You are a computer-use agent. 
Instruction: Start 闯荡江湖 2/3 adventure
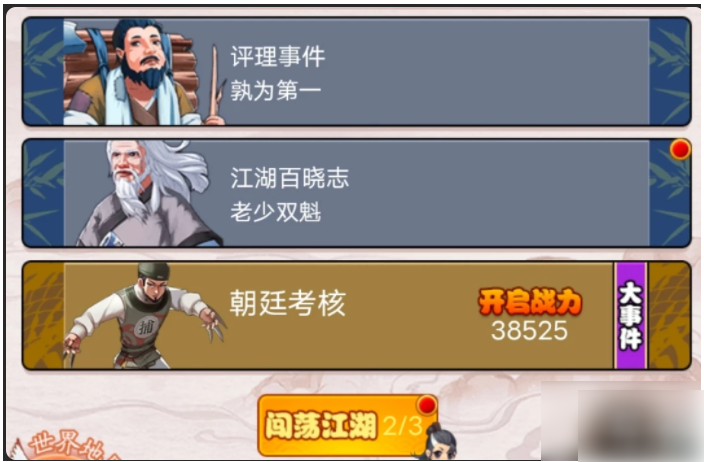(x=347, y=425)
